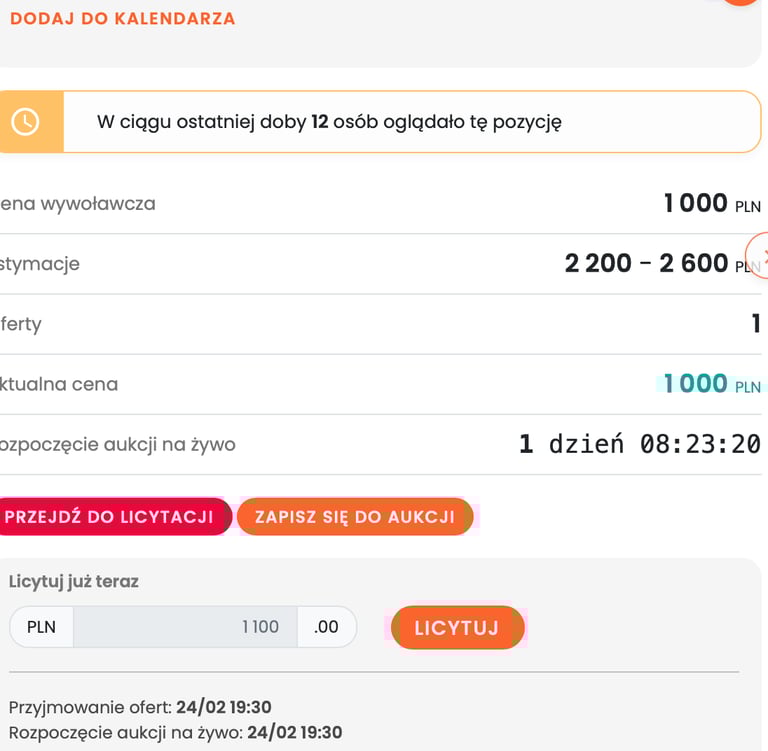Click the orange 'Licytuj' bid button
This screenshot has width=768, height=751.
457,628
